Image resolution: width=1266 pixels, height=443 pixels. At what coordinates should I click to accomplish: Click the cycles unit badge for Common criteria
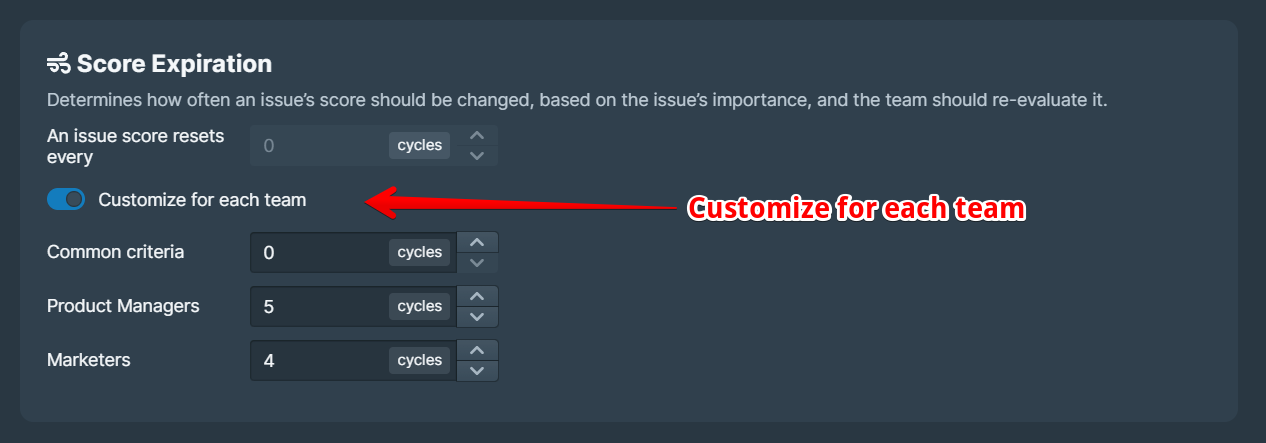(x=420, y=252)
